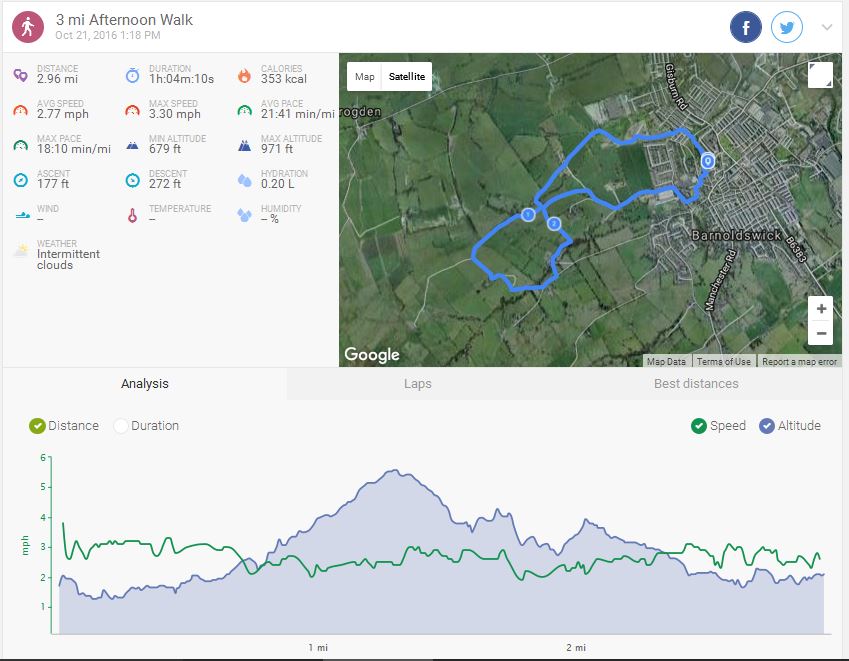Click the Facebook share icon
Image resolution: width=849 pixels, height=661 pixels.
tap(745, 27)
